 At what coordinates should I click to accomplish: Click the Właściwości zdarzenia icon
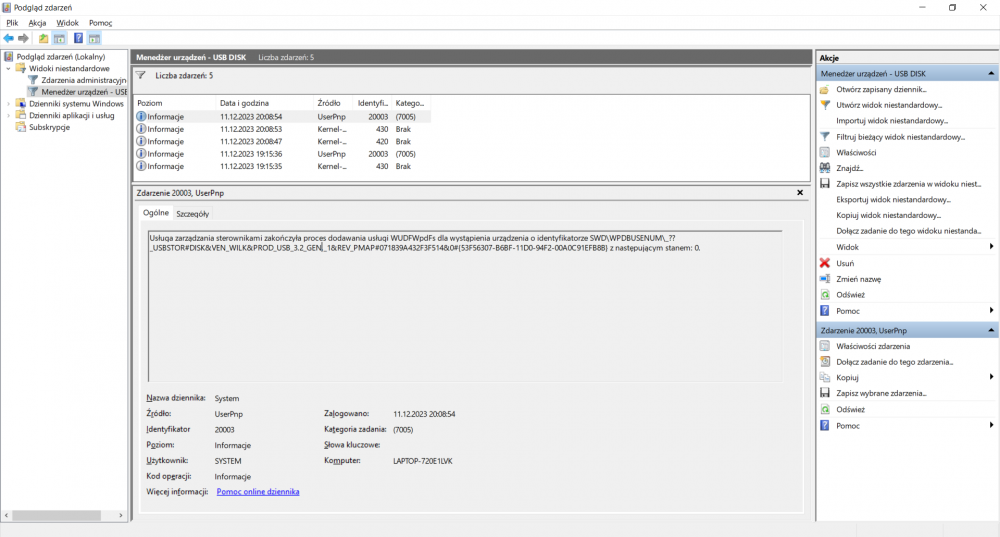(x=824, y=346)
